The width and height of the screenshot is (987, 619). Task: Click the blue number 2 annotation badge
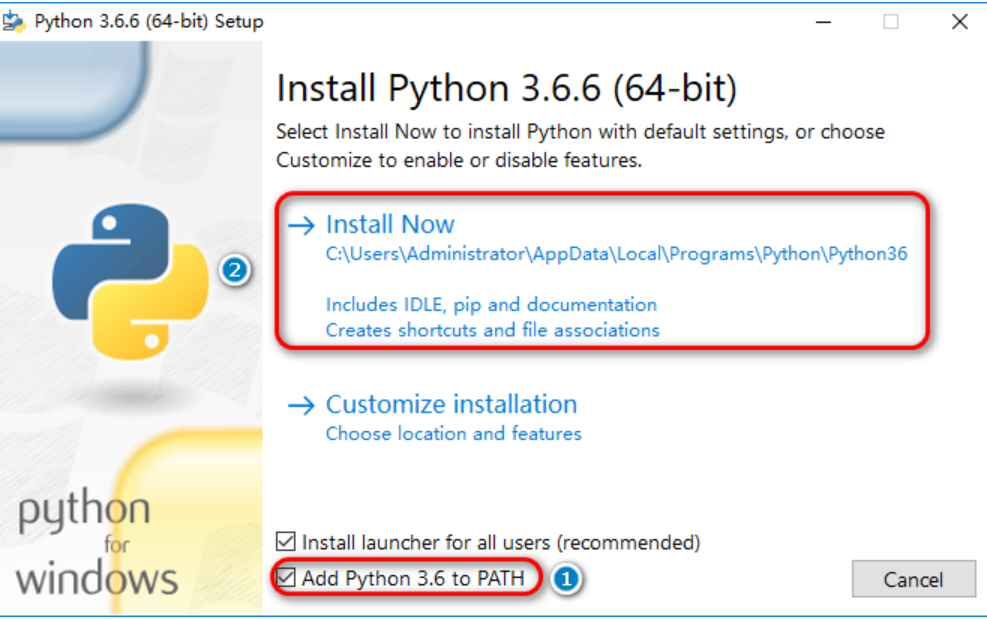point(235,270)
